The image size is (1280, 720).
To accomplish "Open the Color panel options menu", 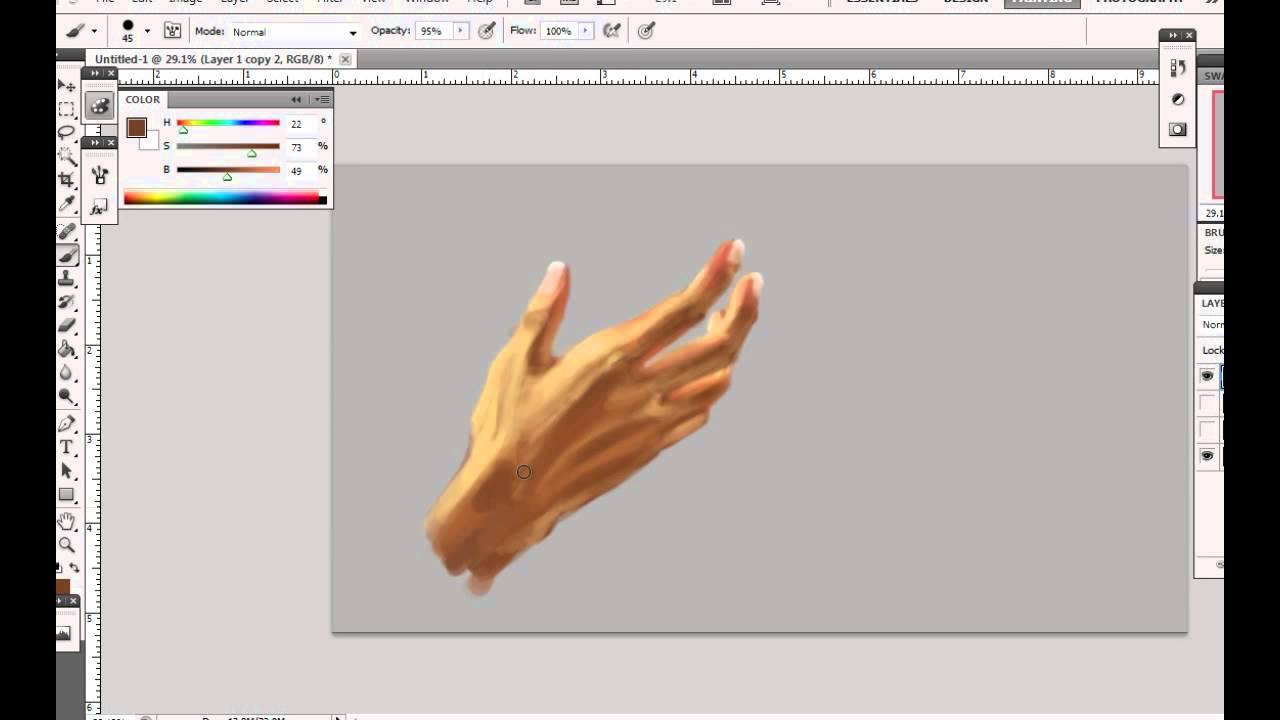I will point(322,100).
